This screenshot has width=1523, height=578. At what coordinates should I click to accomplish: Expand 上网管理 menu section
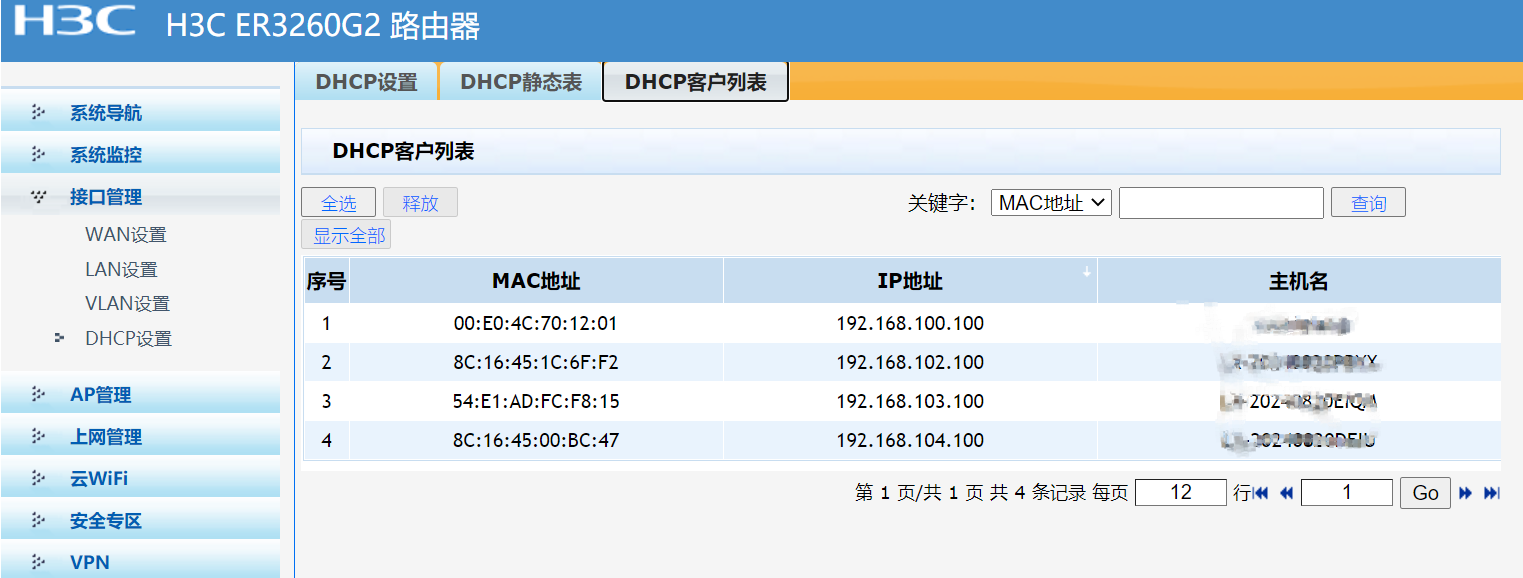[141, 436]
